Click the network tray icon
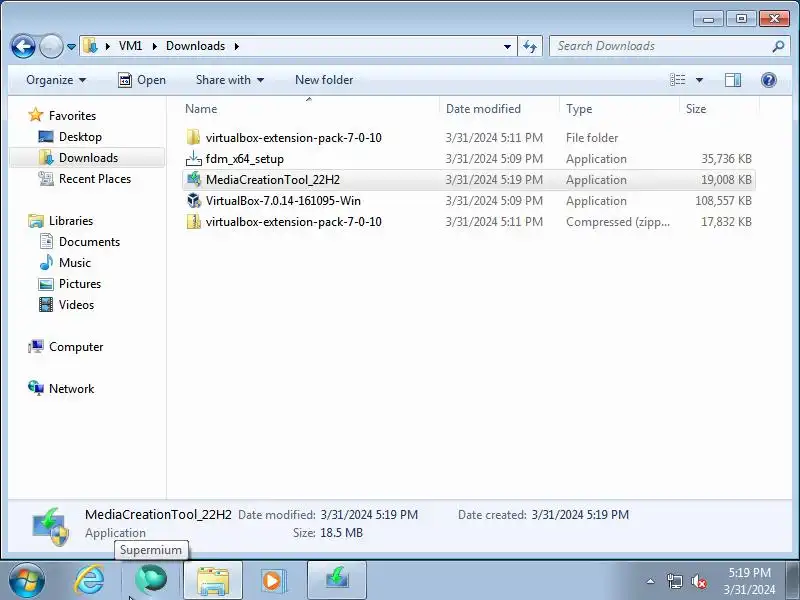Screen dimensions: 800x600 tap(674, 581)
